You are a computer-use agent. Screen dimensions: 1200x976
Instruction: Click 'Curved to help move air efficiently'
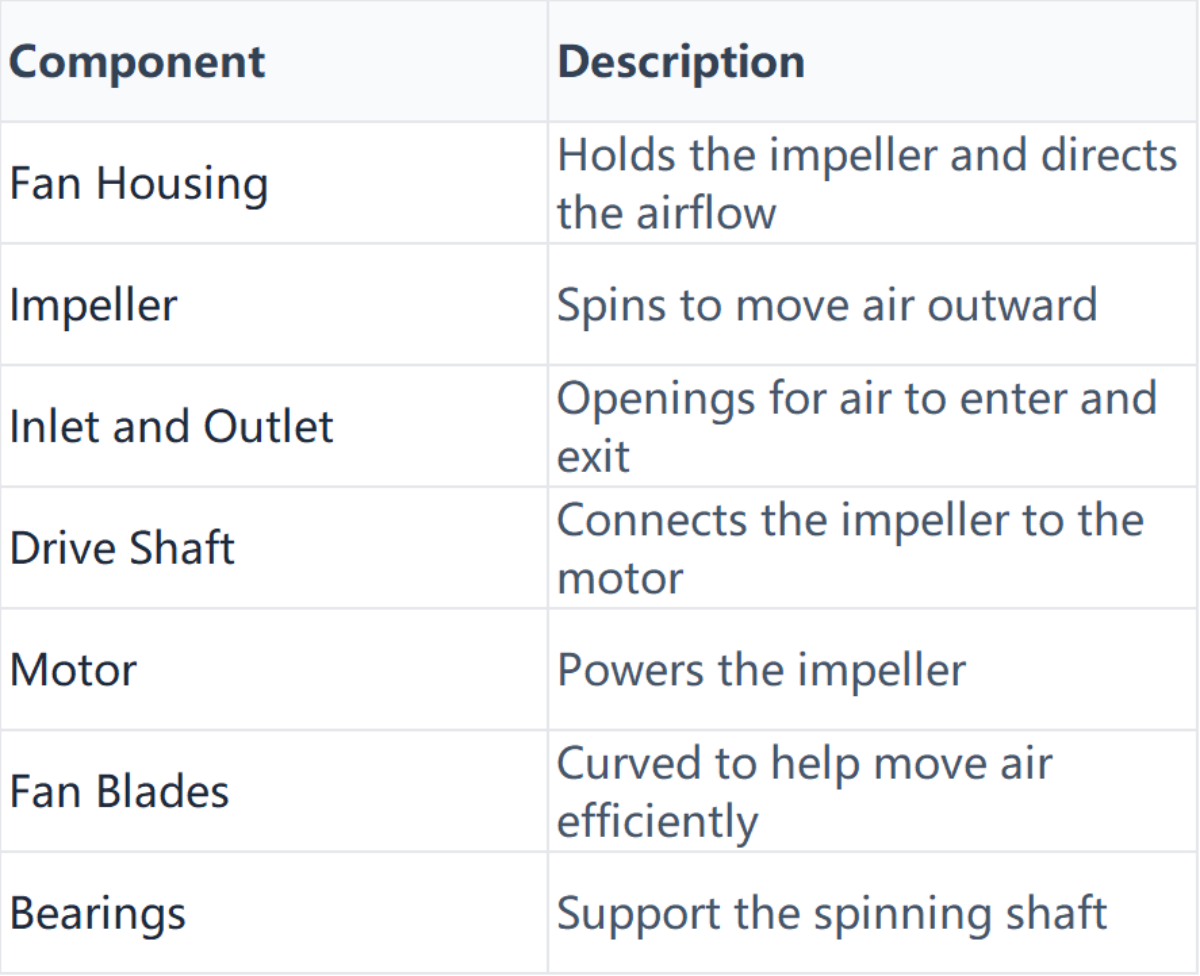(804, 791)
